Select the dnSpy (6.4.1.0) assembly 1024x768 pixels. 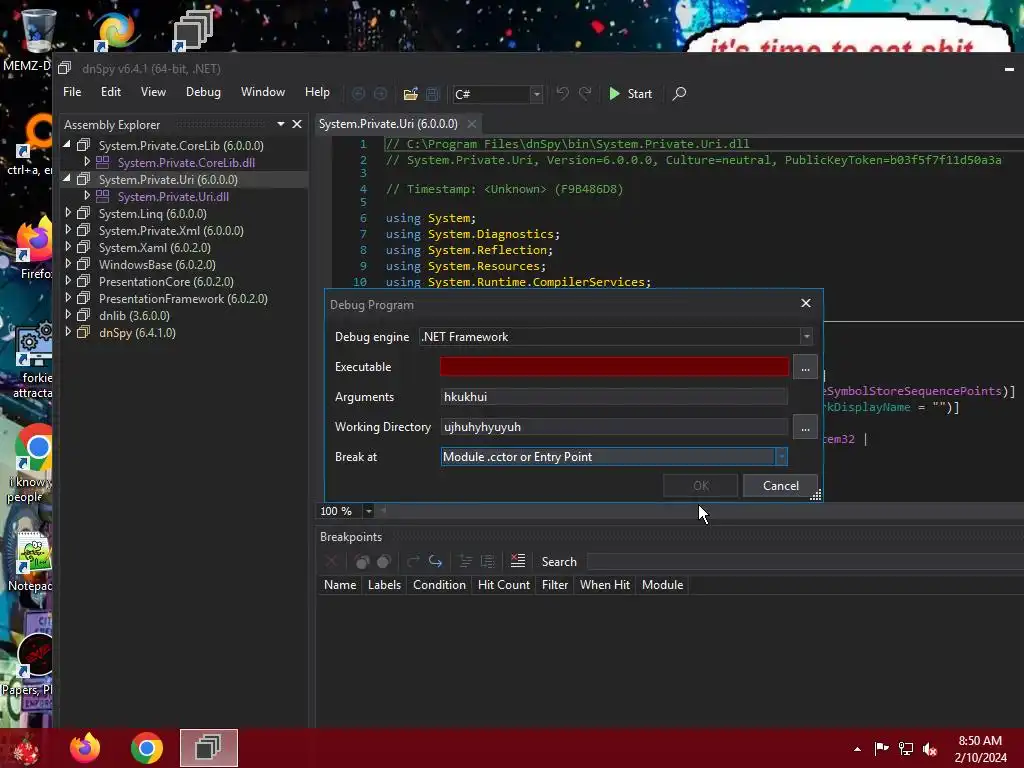click(x=137, y=332)
